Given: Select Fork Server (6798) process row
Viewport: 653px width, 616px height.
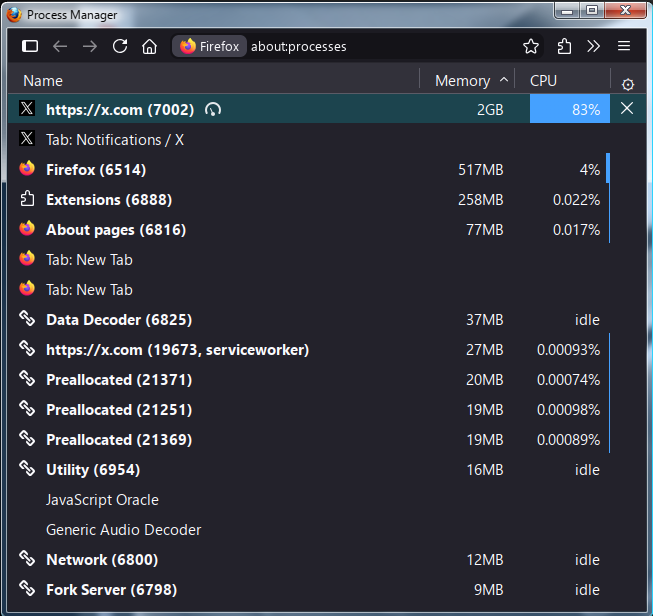Looking at the screenshot, I should click(327, 589).
